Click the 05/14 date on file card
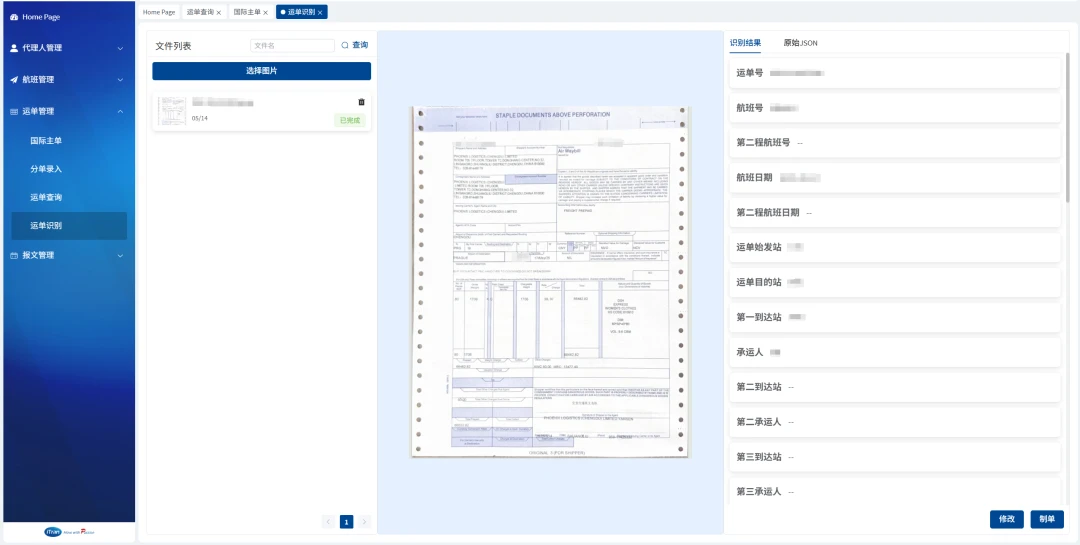1080x545 pixels. pyautogui.click(x=200, y=118)
